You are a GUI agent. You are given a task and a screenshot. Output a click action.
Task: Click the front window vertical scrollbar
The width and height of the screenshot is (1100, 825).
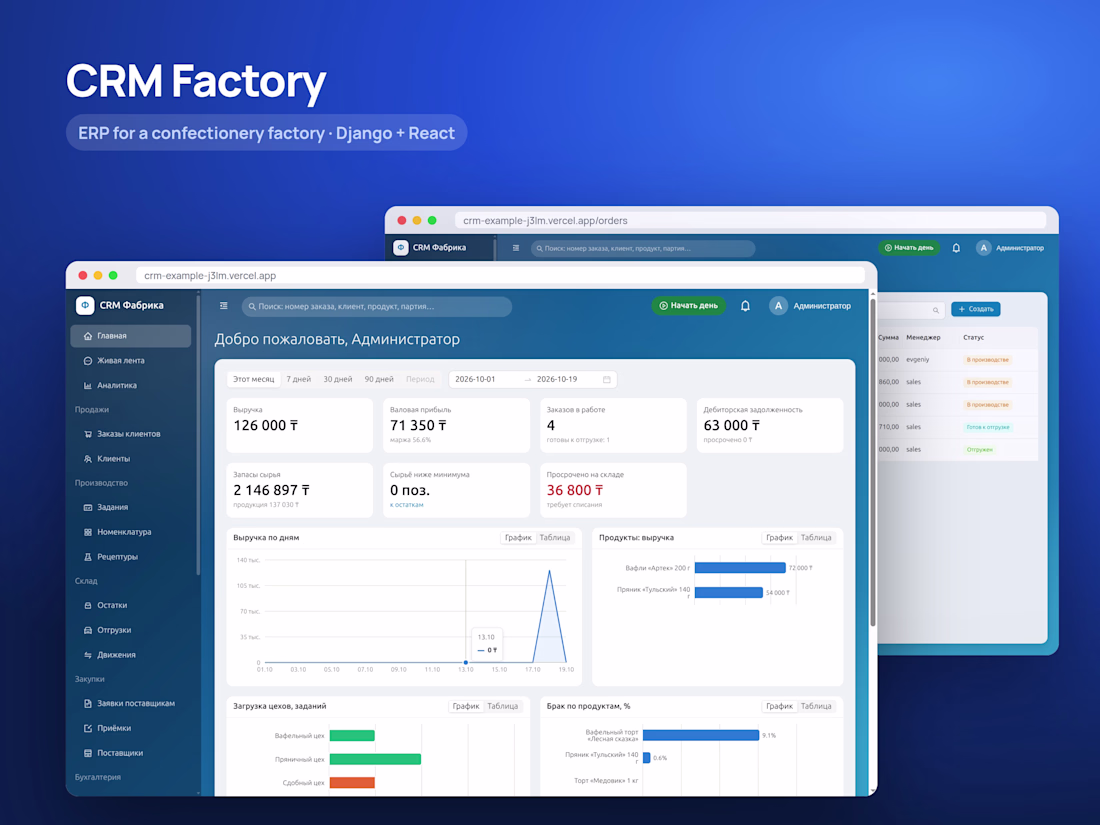coord(873,463)
